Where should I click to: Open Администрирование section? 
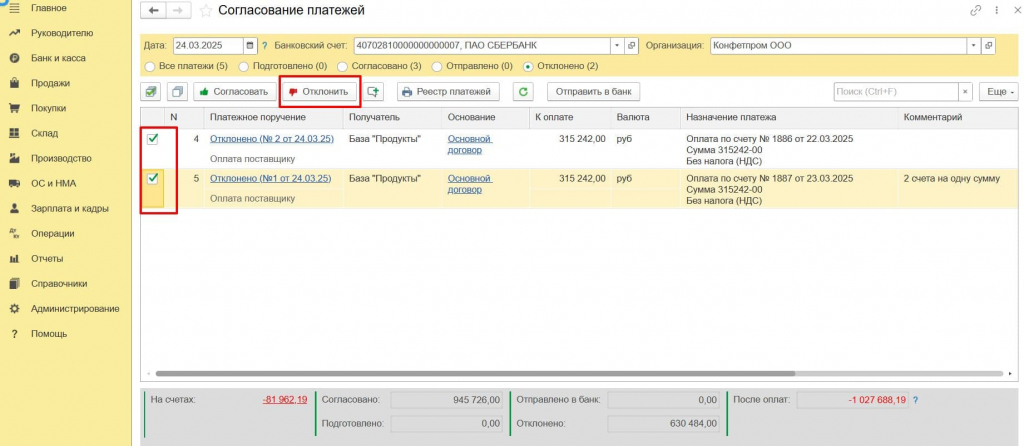[75, 308]
